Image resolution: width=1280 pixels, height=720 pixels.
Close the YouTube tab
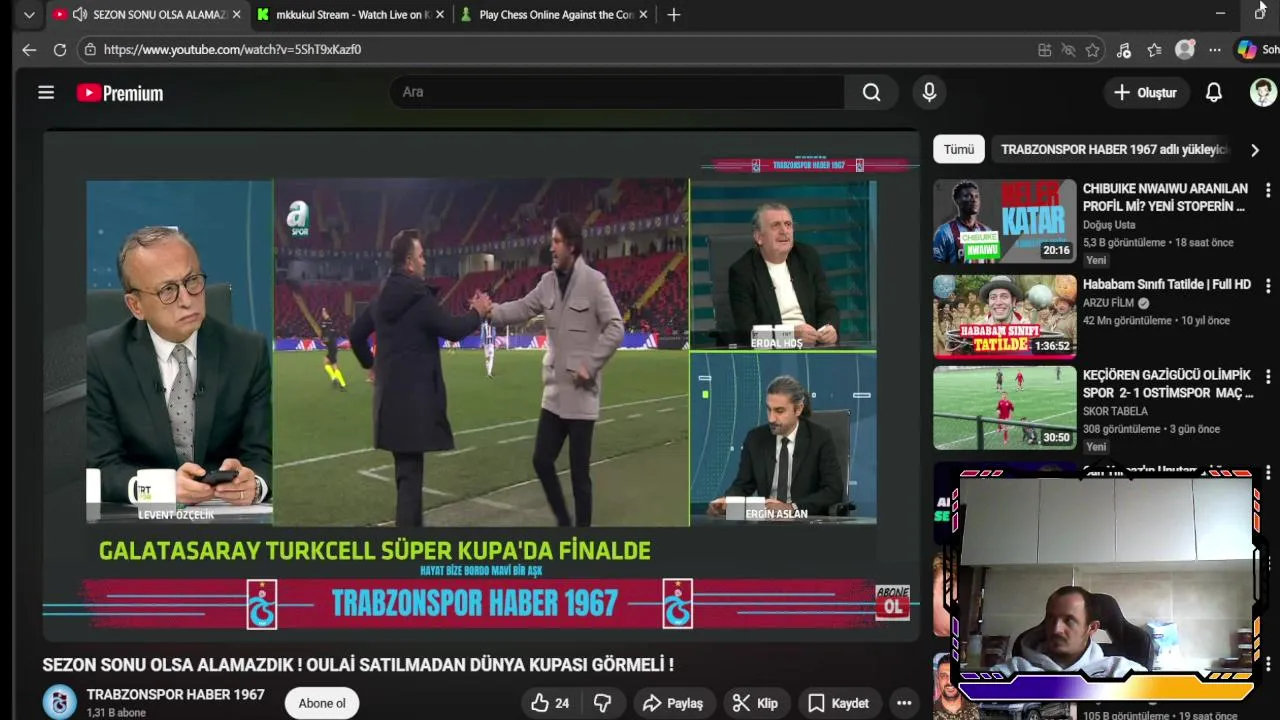[x=236, y=15]
